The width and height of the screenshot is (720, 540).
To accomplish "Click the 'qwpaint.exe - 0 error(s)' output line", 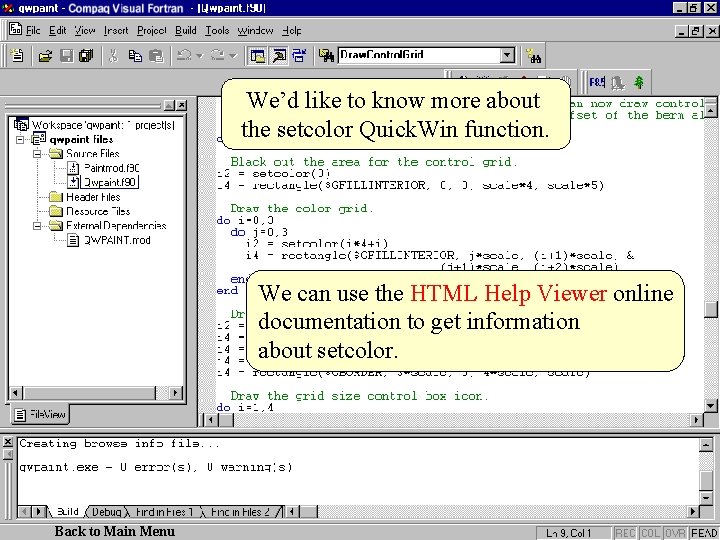I will click(156, 467).
